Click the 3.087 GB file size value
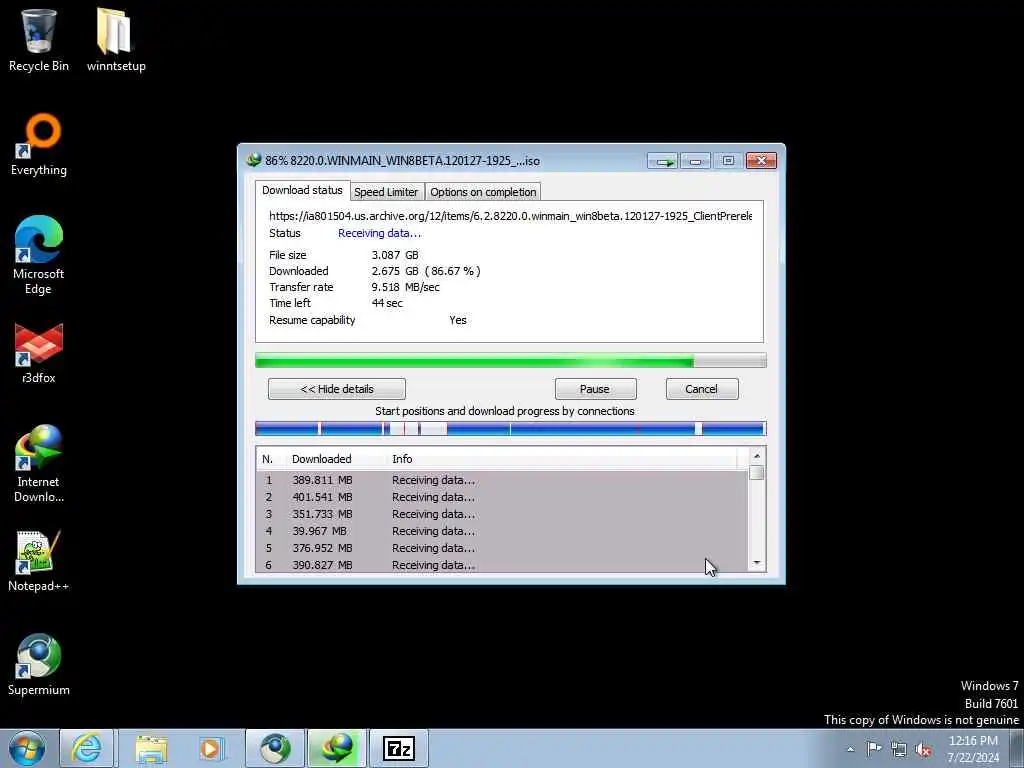 [x=395, y=255]
